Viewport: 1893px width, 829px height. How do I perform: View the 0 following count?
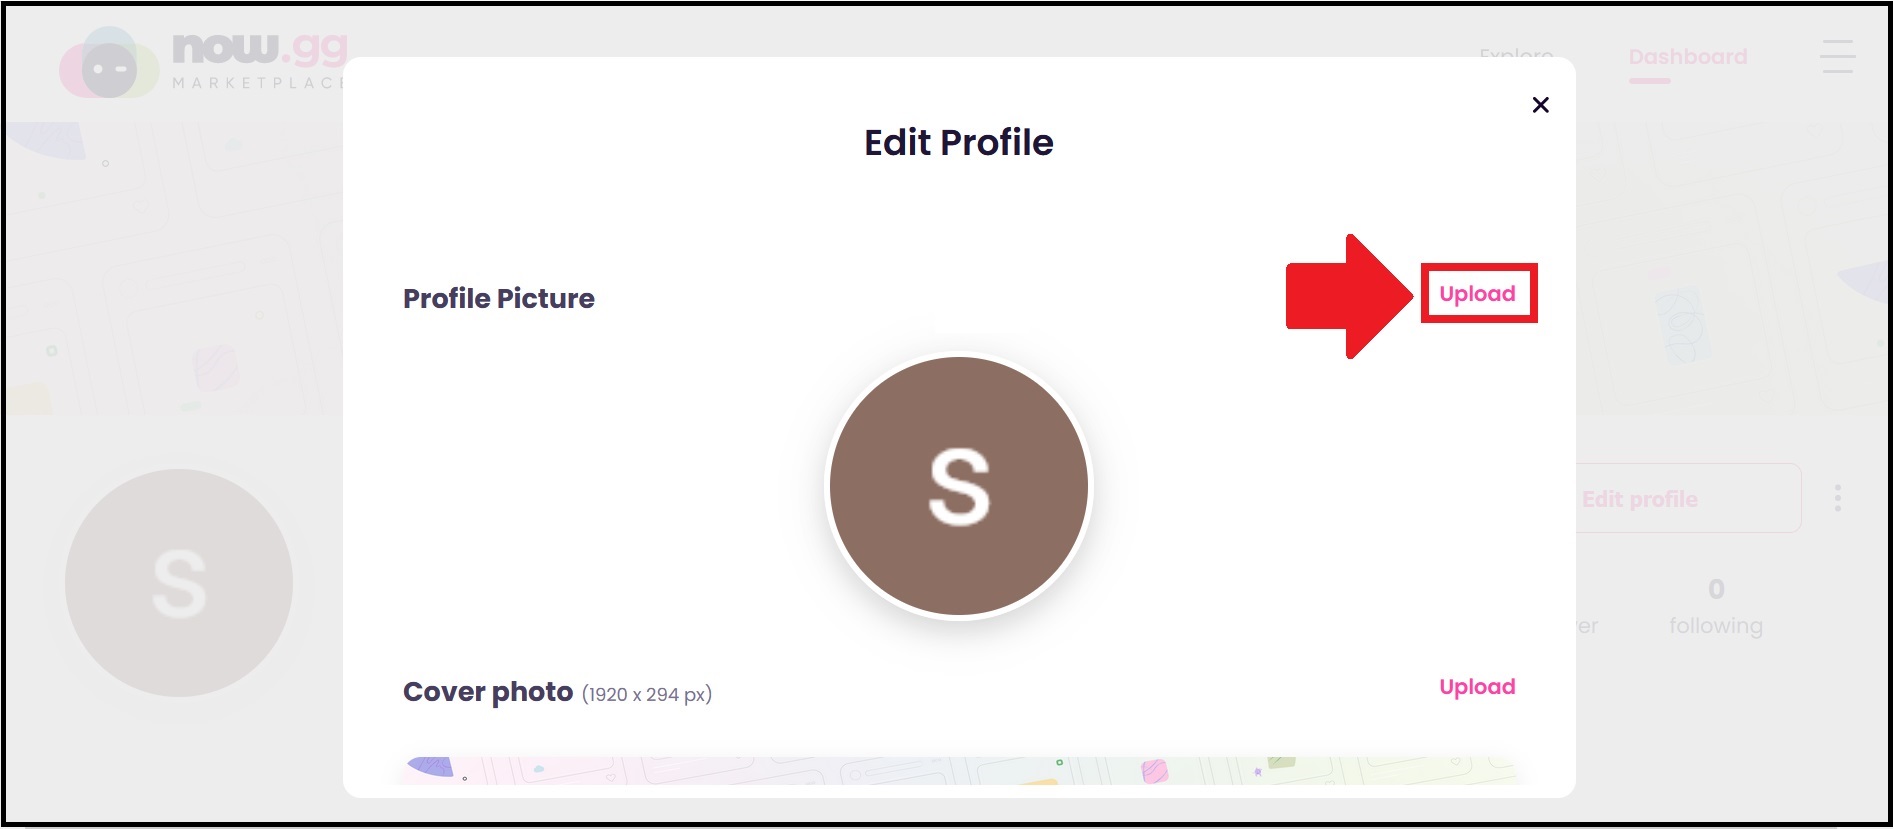(1716, 589)
